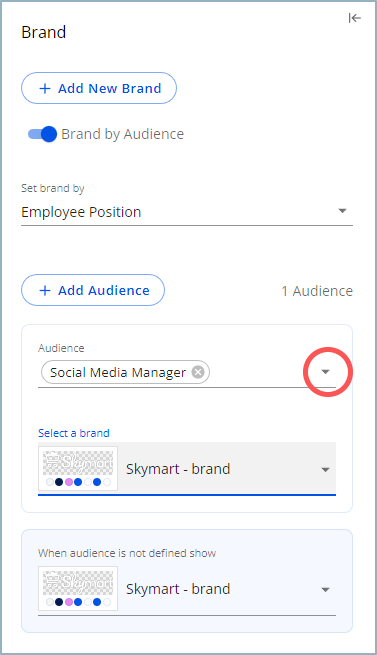The image size is (377, 655).
Task: Click Add New Brand button
Action: (x=99, y=88)
